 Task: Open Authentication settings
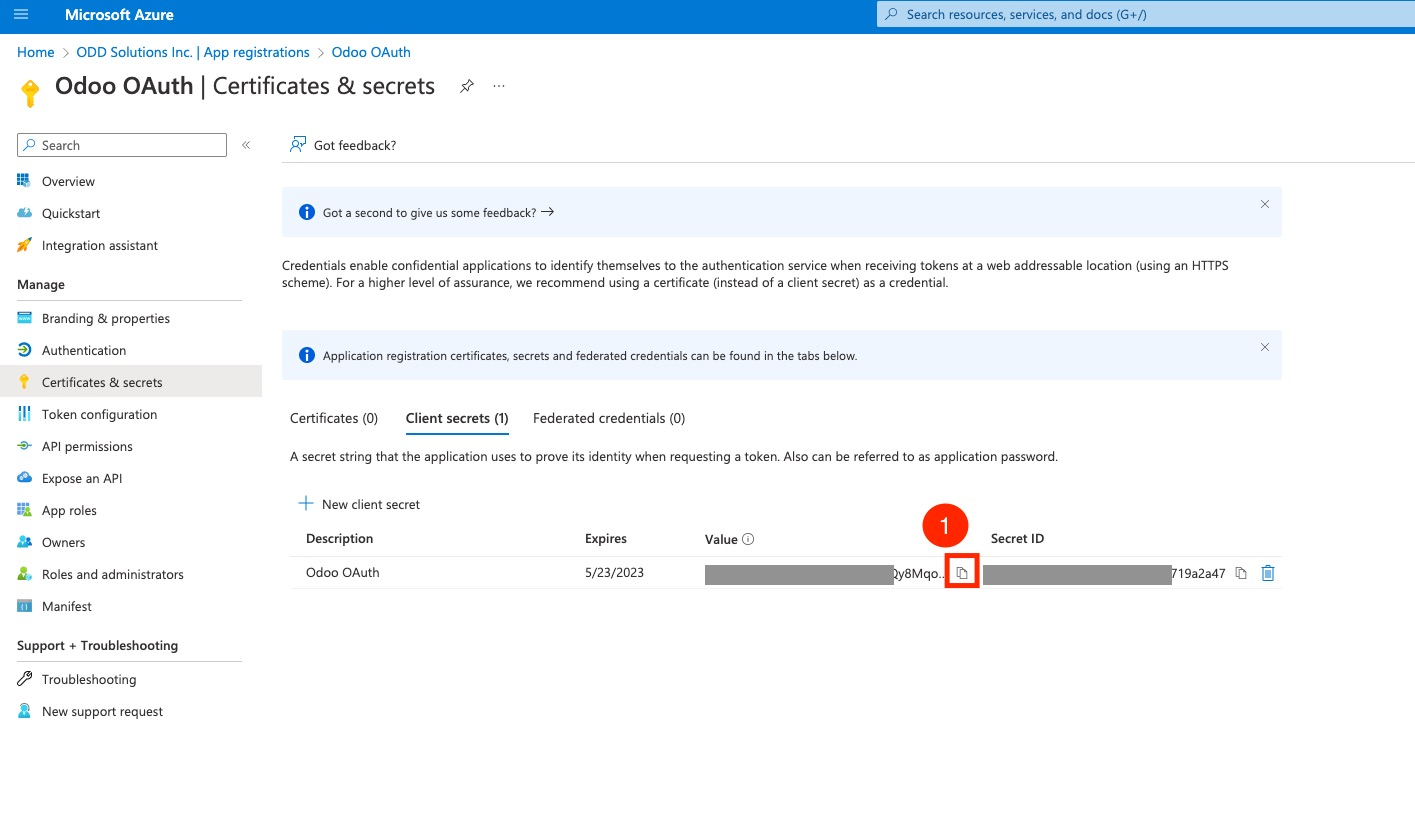coord(84,350)
